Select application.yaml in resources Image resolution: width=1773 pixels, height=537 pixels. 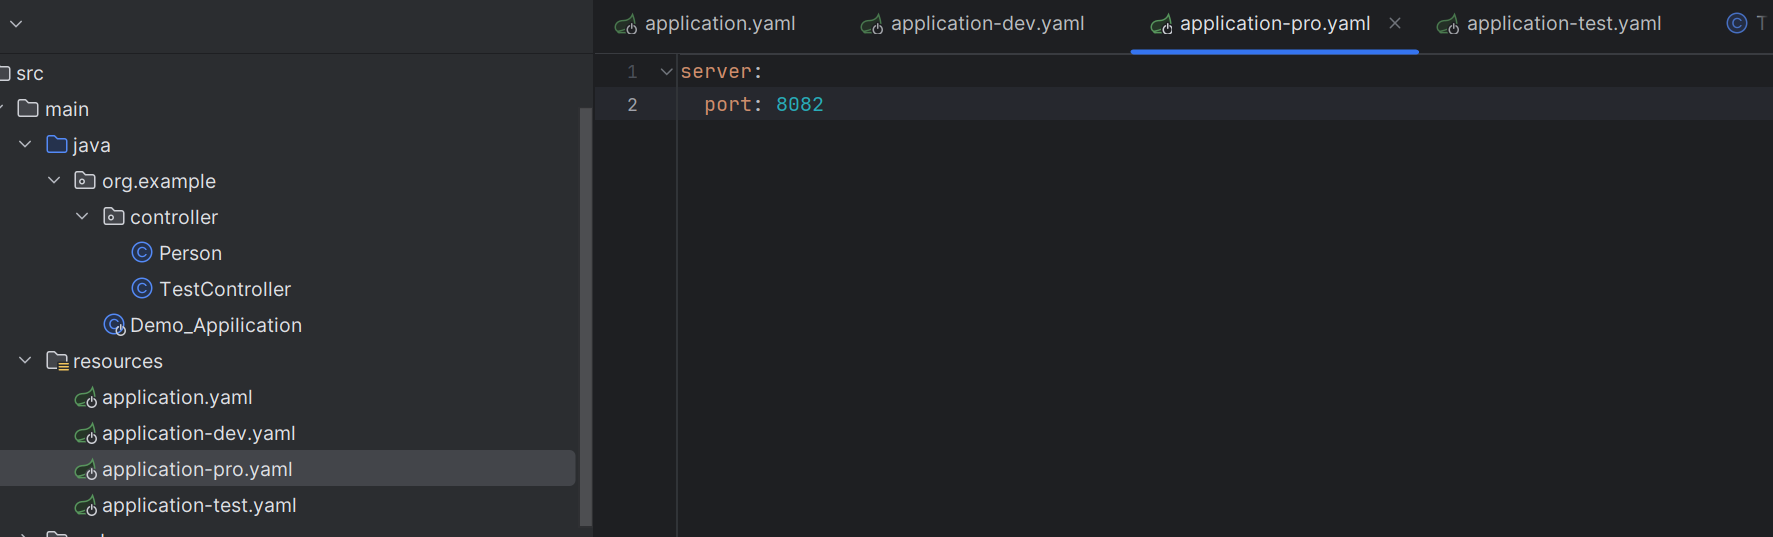point(177,397)
